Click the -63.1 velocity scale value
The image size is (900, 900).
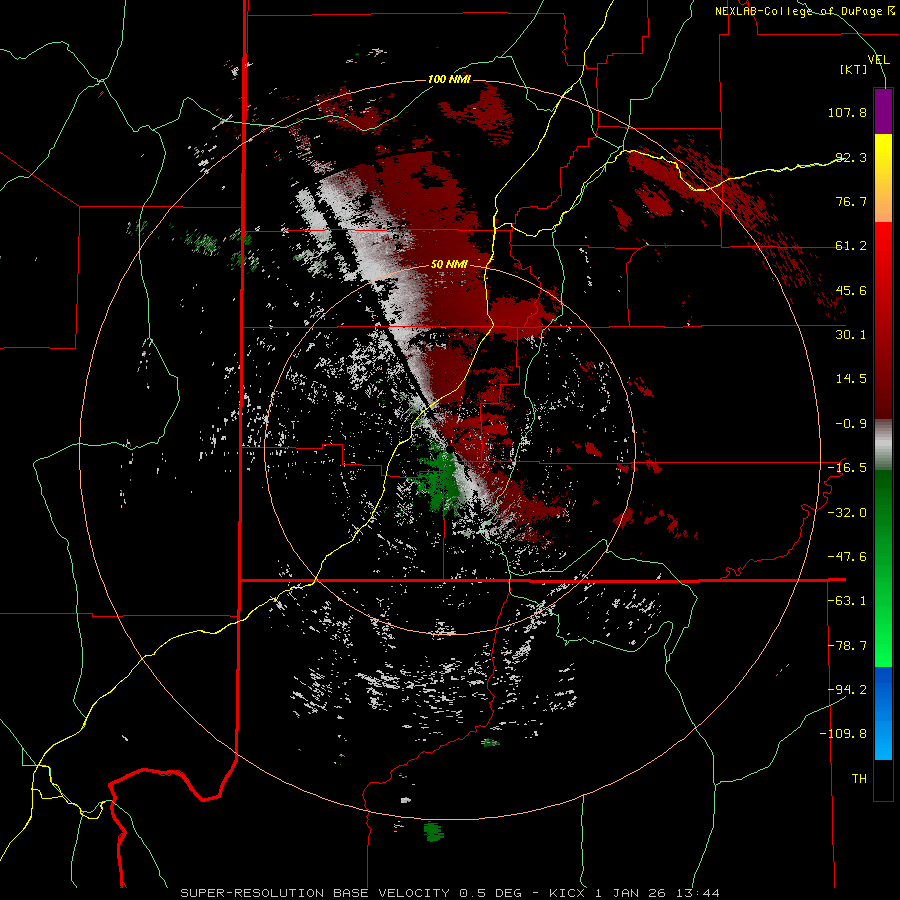pyautogui.click(x=847, y=601)
